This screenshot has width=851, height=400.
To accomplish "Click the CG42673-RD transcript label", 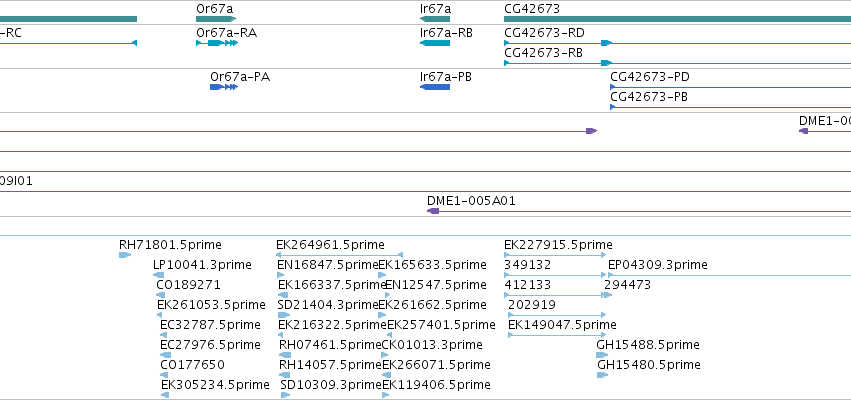I will (x=544, y=33).
